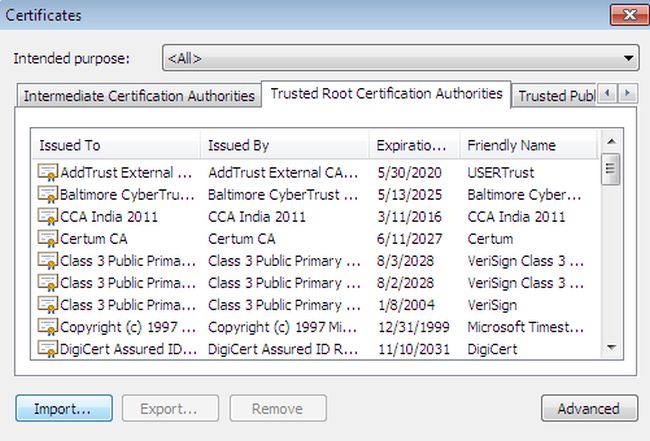Click Issued By 'AddTrust External CA...' cell
This screenshot has height=441, width=650.
283,172
